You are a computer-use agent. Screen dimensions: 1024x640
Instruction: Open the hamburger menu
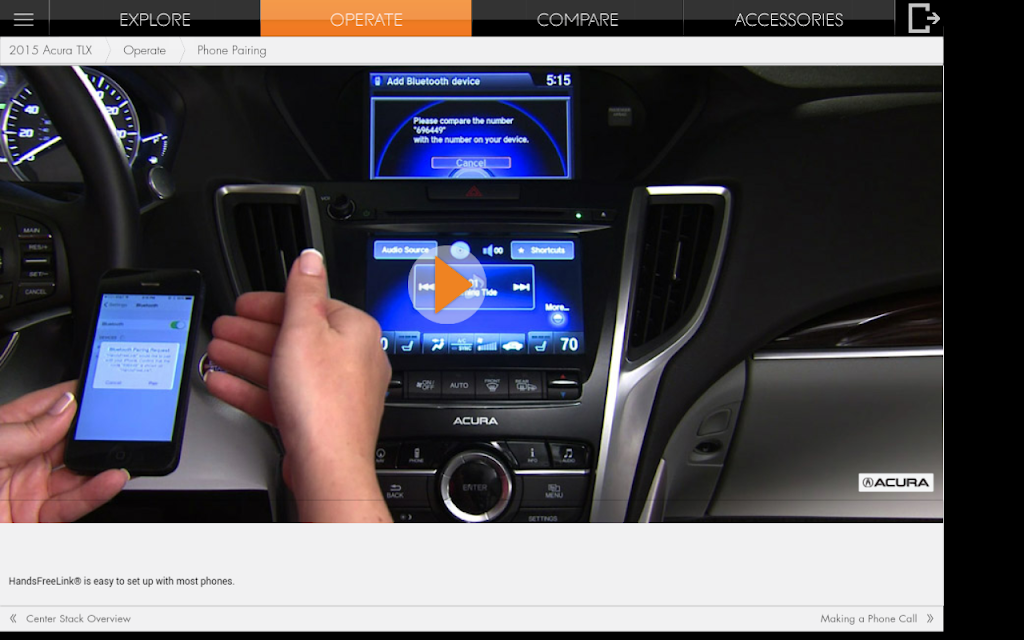point(24,19)
